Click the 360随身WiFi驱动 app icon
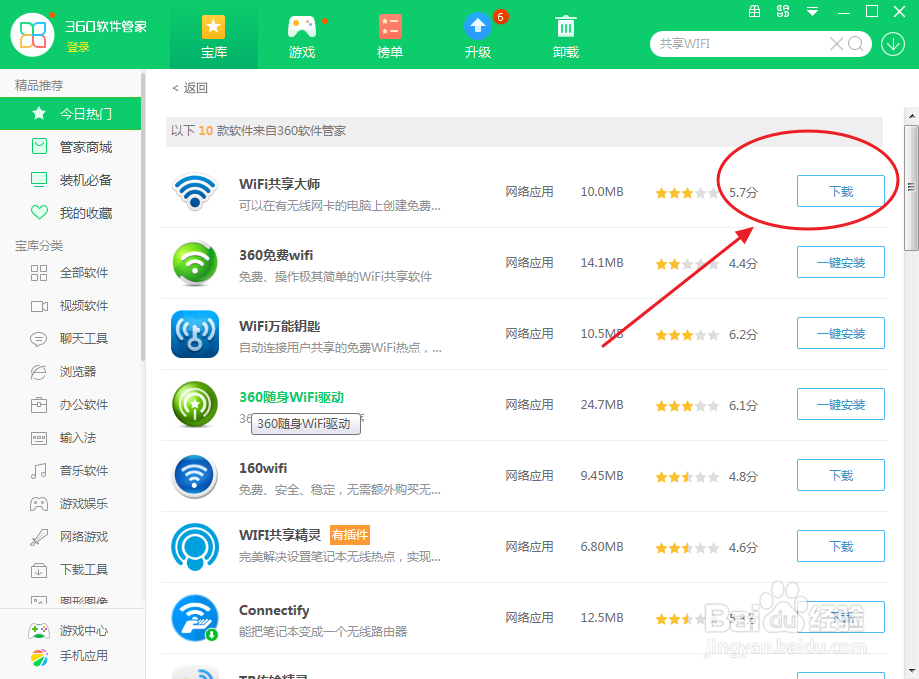This screenshot has height=679, width=919. (x=195, y=405)
